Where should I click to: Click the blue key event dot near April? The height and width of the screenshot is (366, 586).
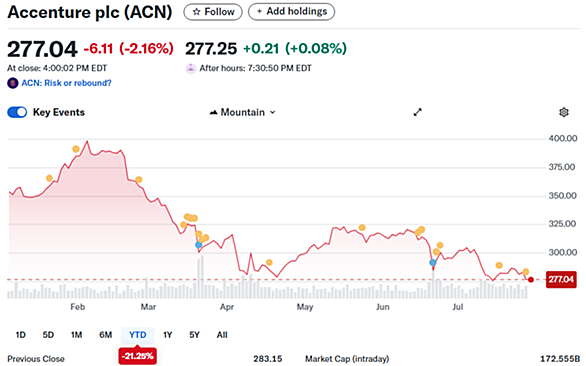198,245
